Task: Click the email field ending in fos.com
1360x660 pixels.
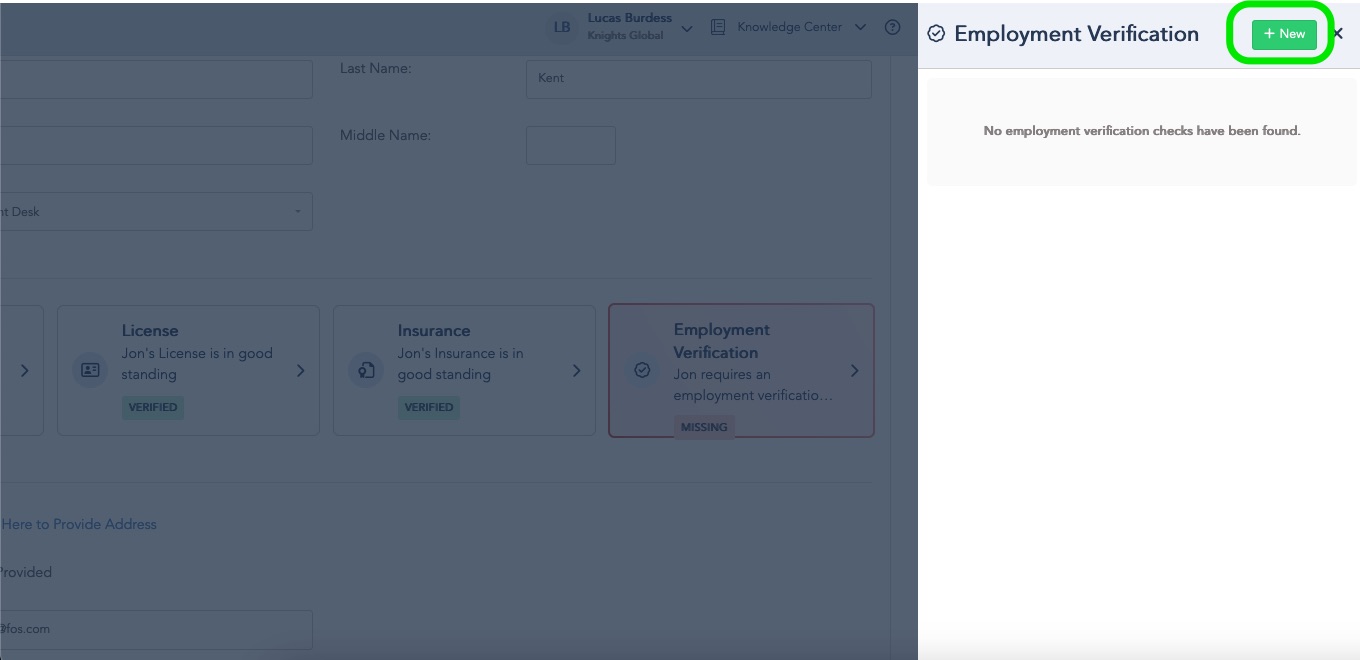Action: point(156,629)
